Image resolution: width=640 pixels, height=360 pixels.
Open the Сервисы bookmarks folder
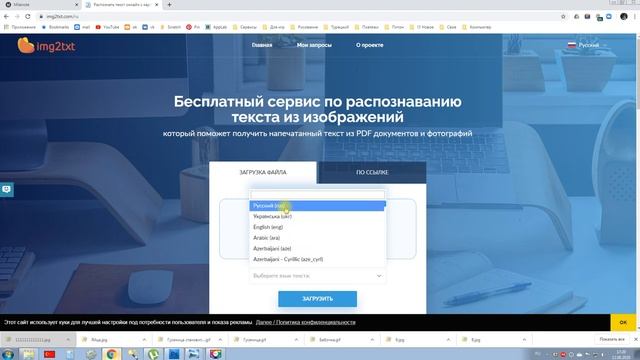[244, 27]
